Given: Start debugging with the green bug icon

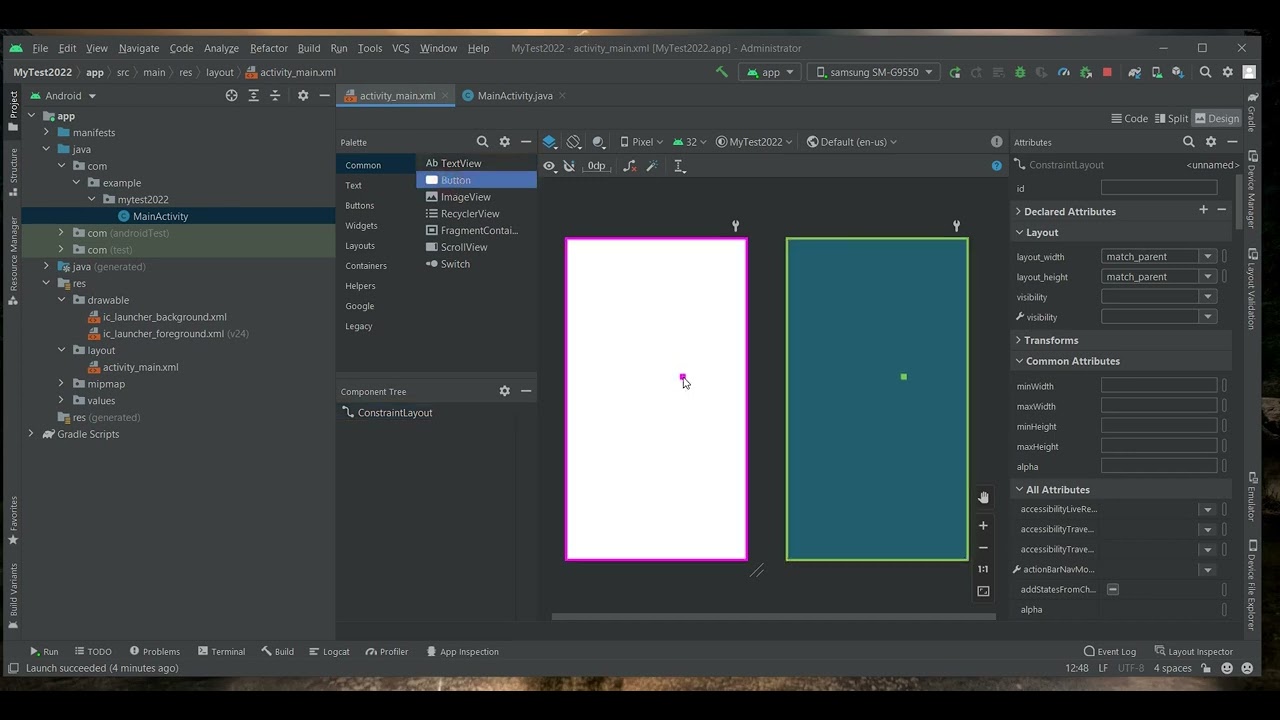Looking at the screenshot, I should coord(1020,72).
